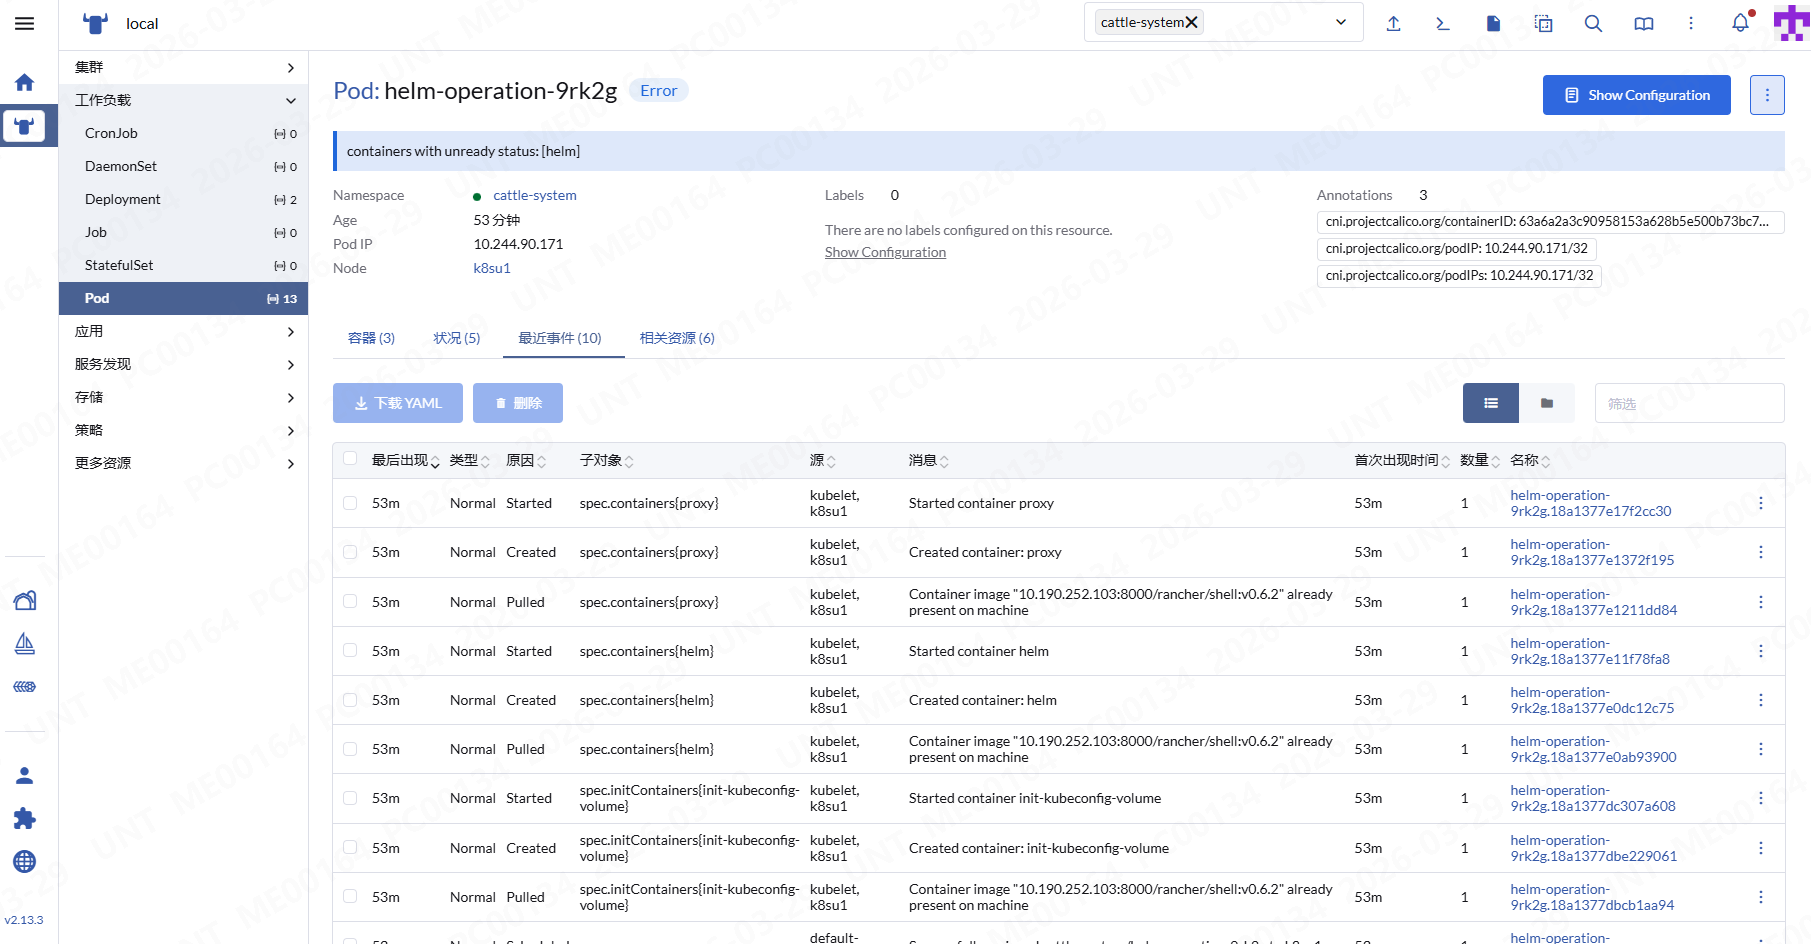Open the resource search magnifier icon
Viewport: 1811px width, 944px height.
(x=1593, y=24)
